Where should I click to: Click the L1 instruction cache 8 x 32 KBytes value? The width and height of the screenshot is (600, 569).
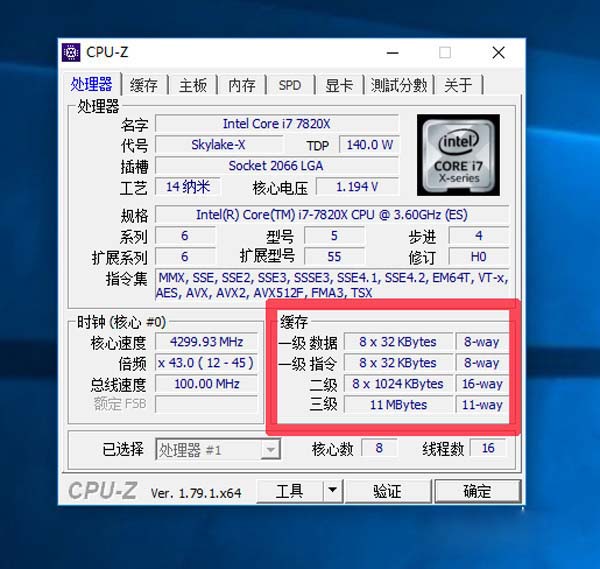(x=398, y=363)
